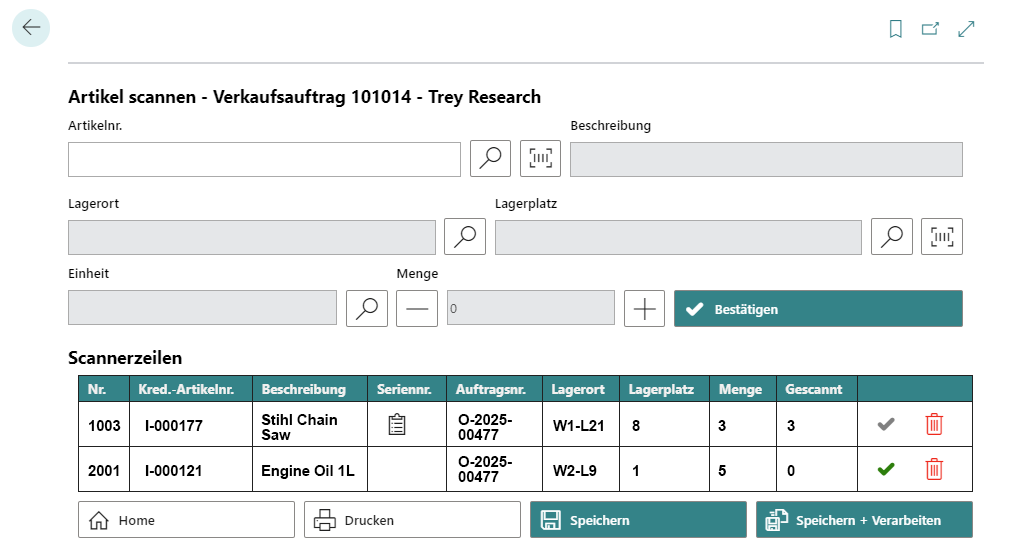Click the Lagerplatz field

click(x=678, y=237)
